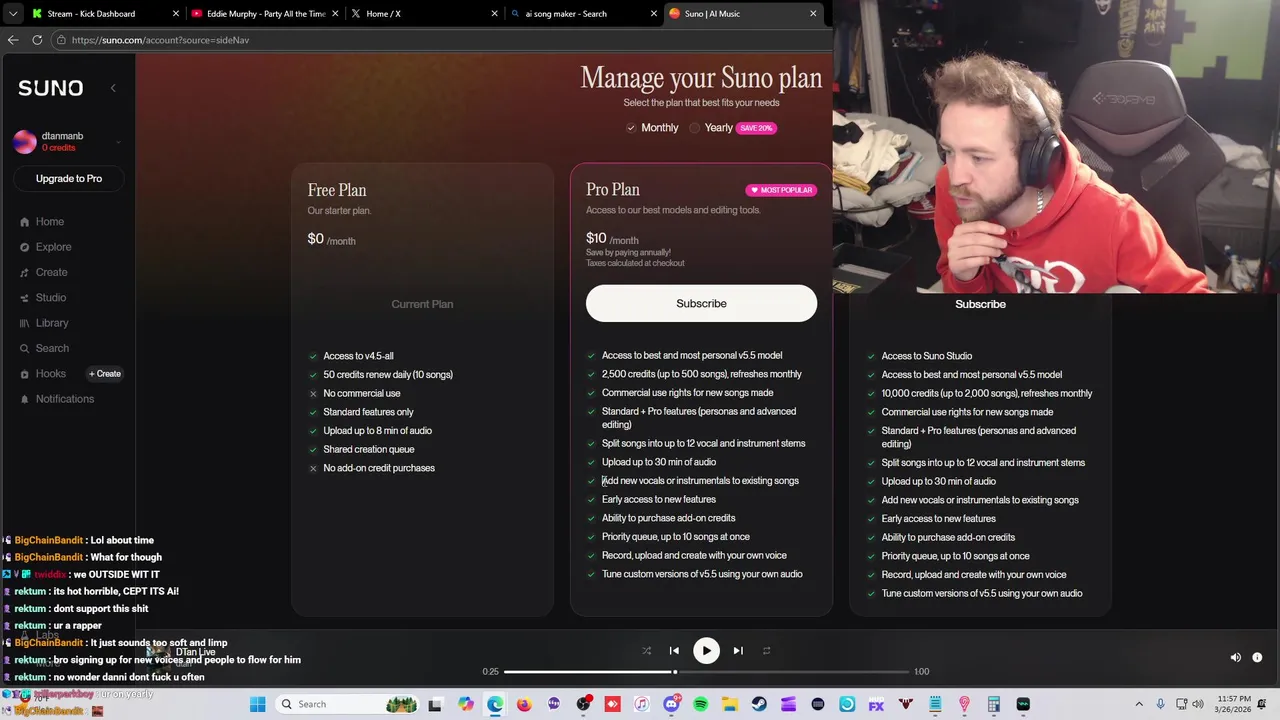Open Studio from the sidebar
The image size is (1280, 720).
pyautogui.click(x=43, y=298)
